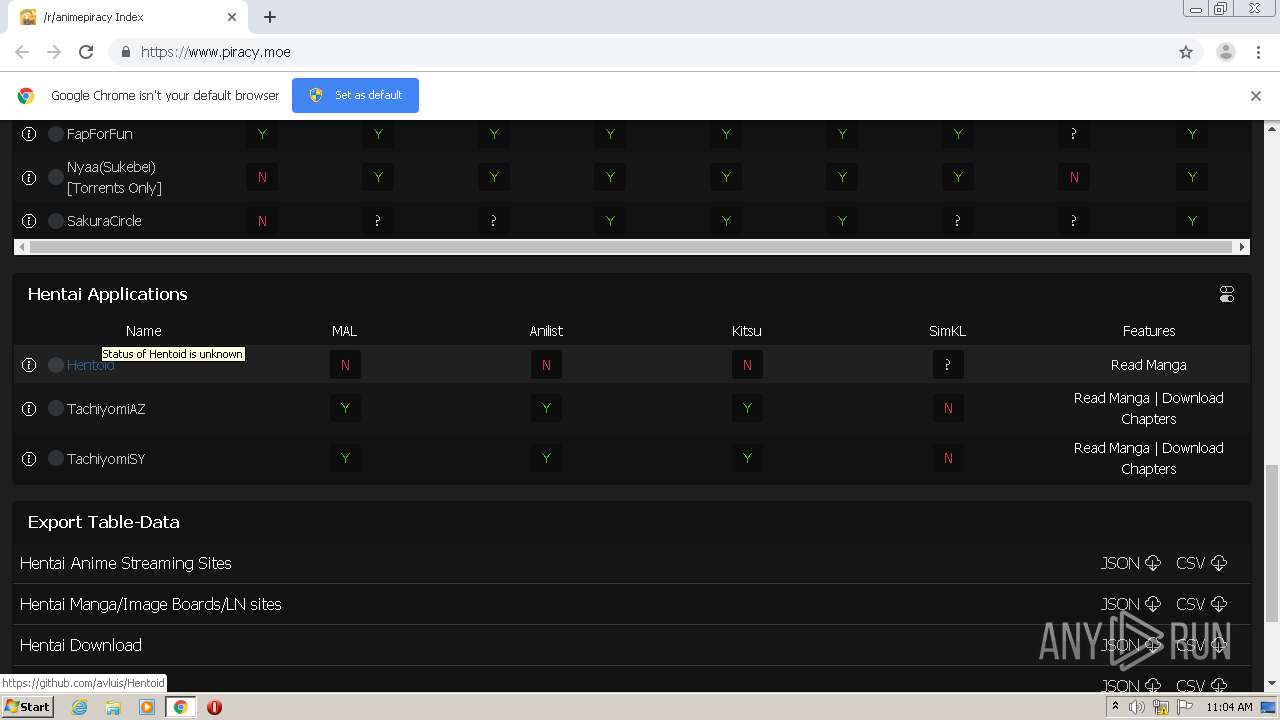Download CSV for Hentai Anime Streaming Sites
The width and height of the screenshot is (1280, 720).
[x=1201, y=563]
